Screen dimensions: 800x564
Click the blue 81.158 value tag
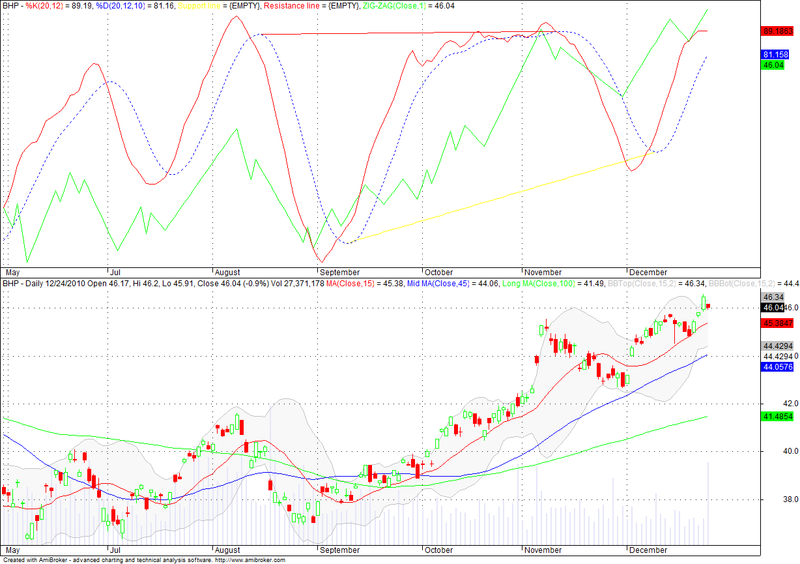pos(775,54)
